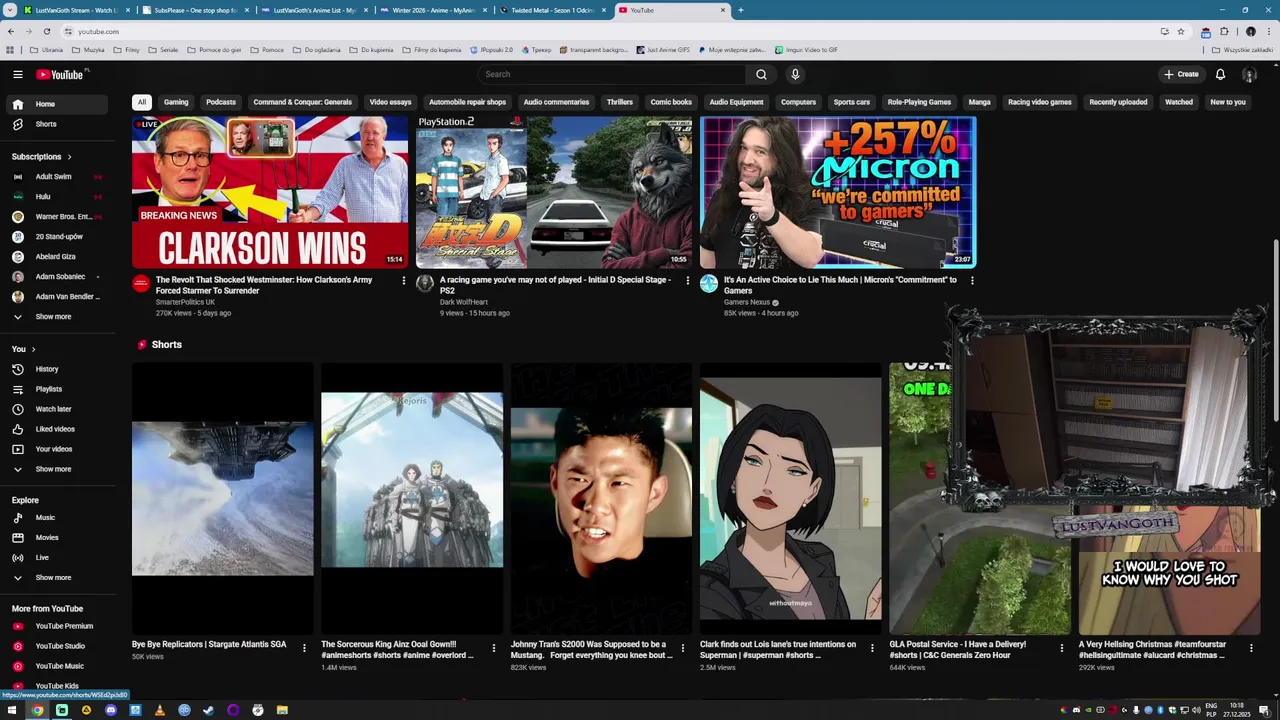1280x720 pixels.
Task: Open options for Stargate Atlantis short
Action: tap(304, 648)
